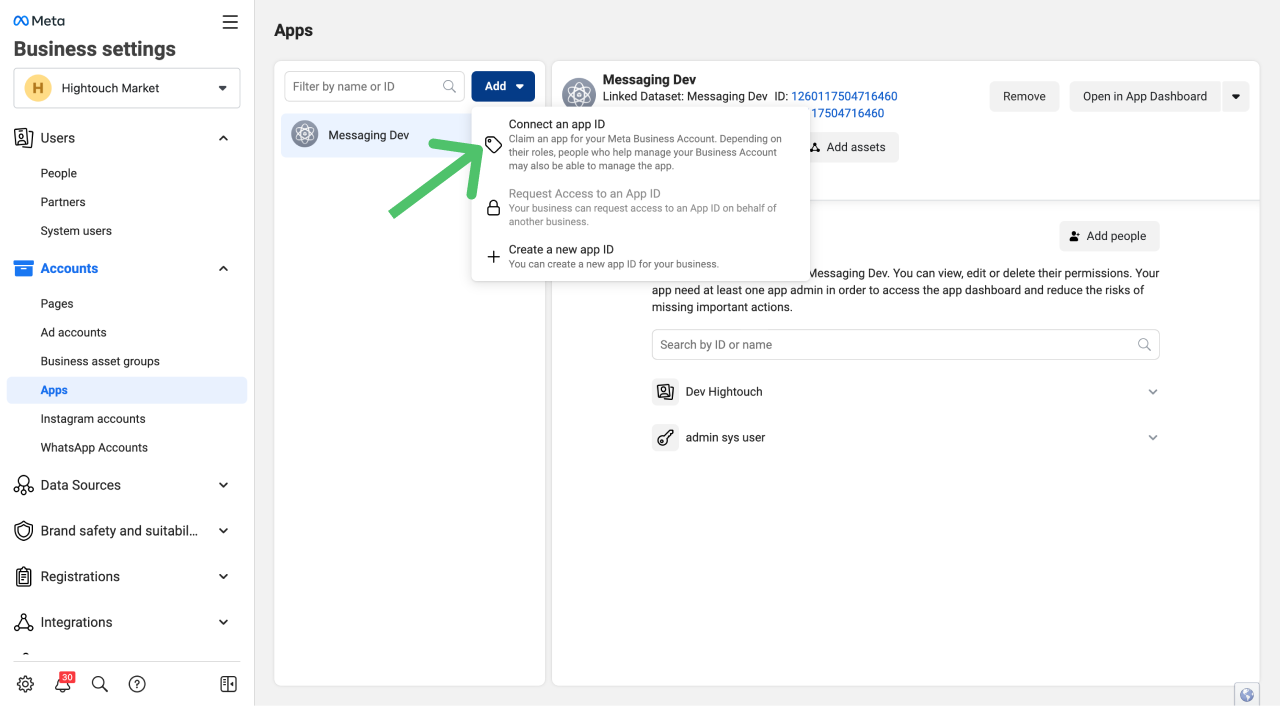Viewport: 1280px width, 706px height.
Task: Open the help question mark icon
Action: click(x=138, y=684)
